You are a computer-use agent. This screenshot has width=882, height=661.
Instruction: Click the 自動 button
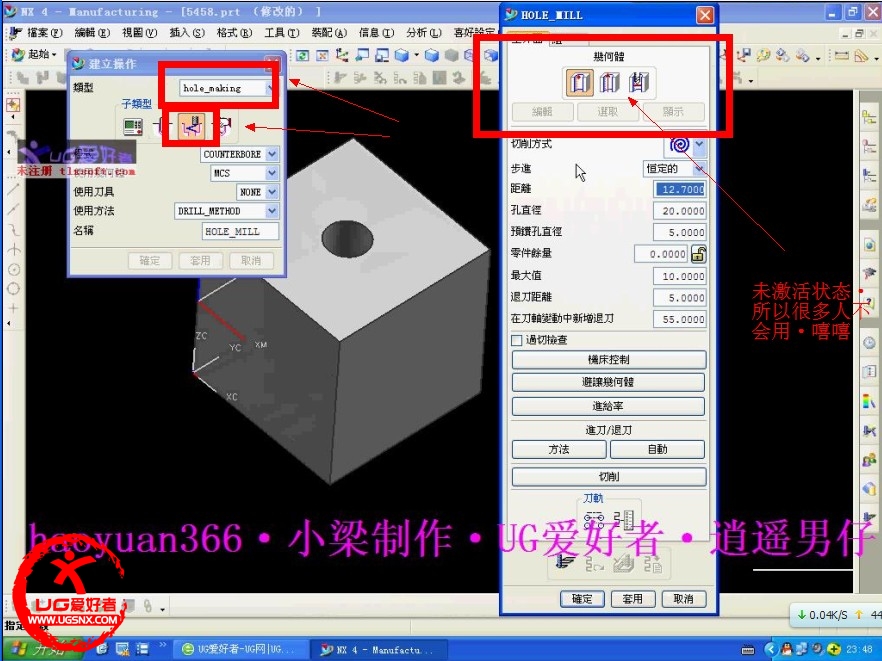658,449
